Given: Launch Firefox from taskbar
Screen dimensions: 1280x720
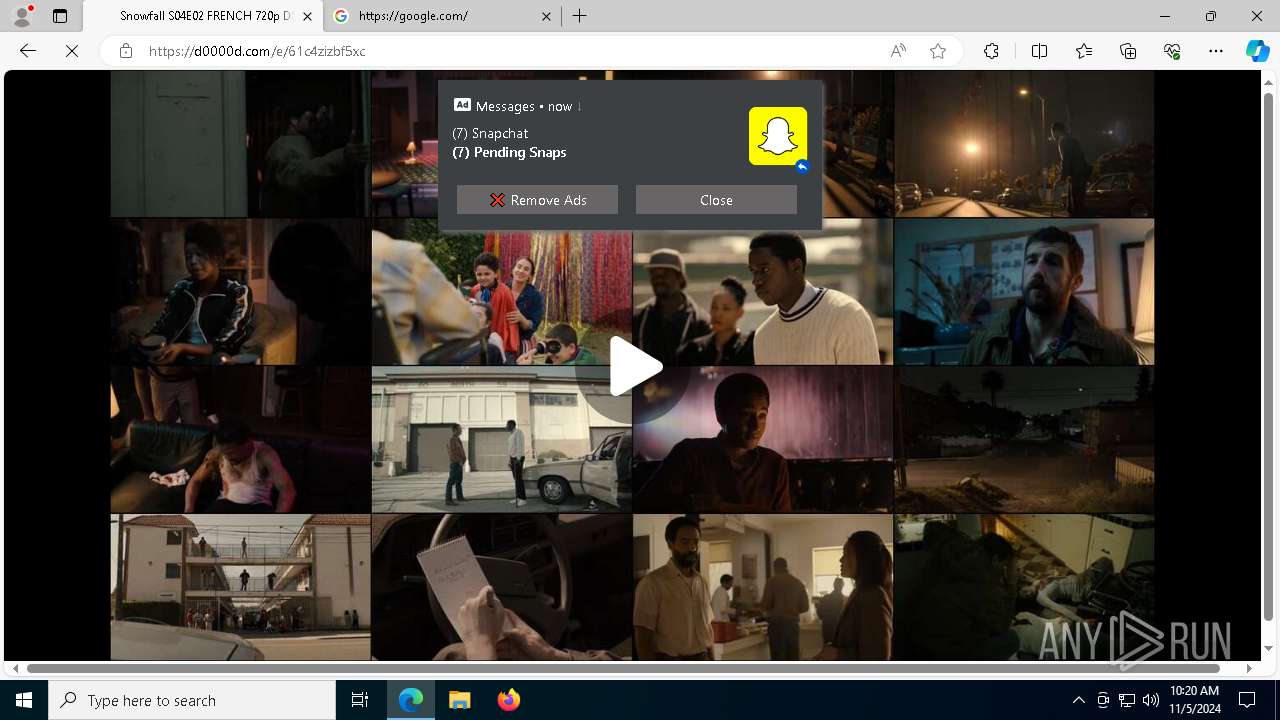Looking at the screenshot, I should (x=508, y=700).
